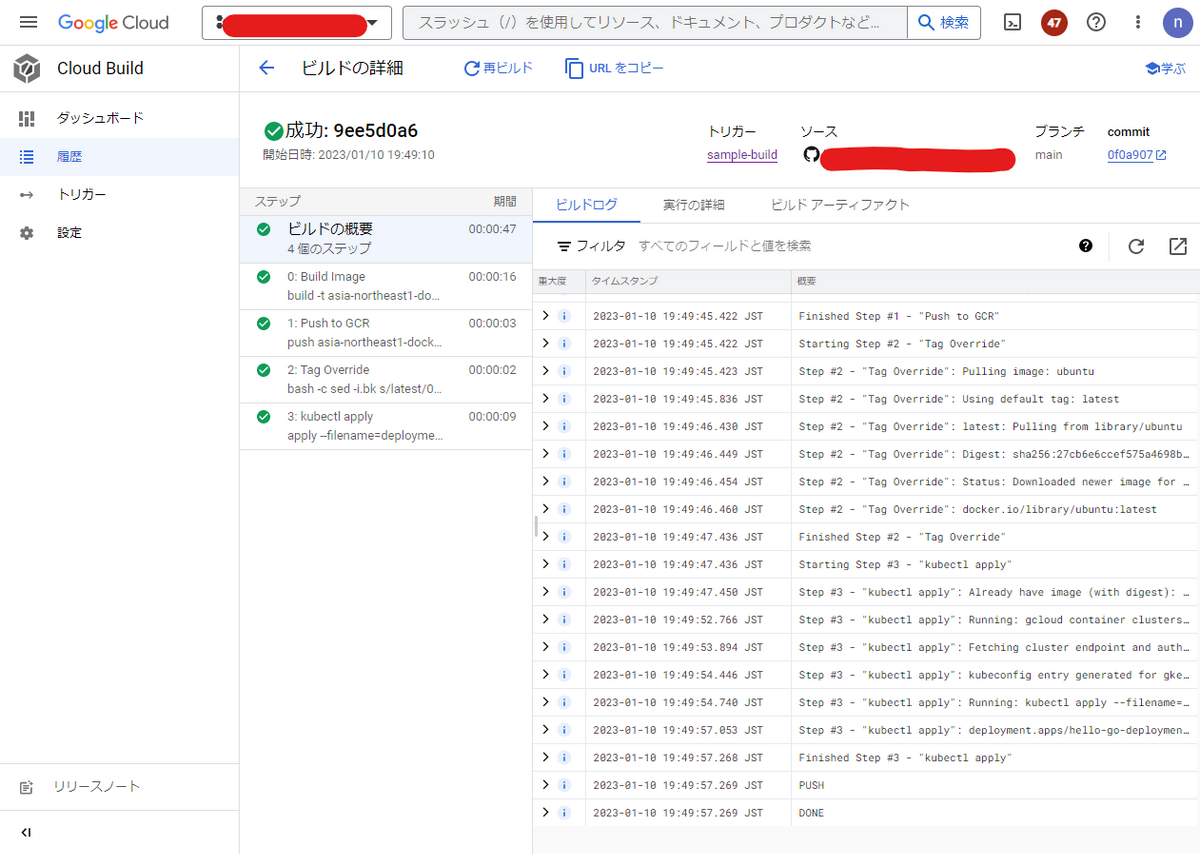Click the 00:00:47 total duration
The image size is (1200, 854).
(x=492, y=229)
